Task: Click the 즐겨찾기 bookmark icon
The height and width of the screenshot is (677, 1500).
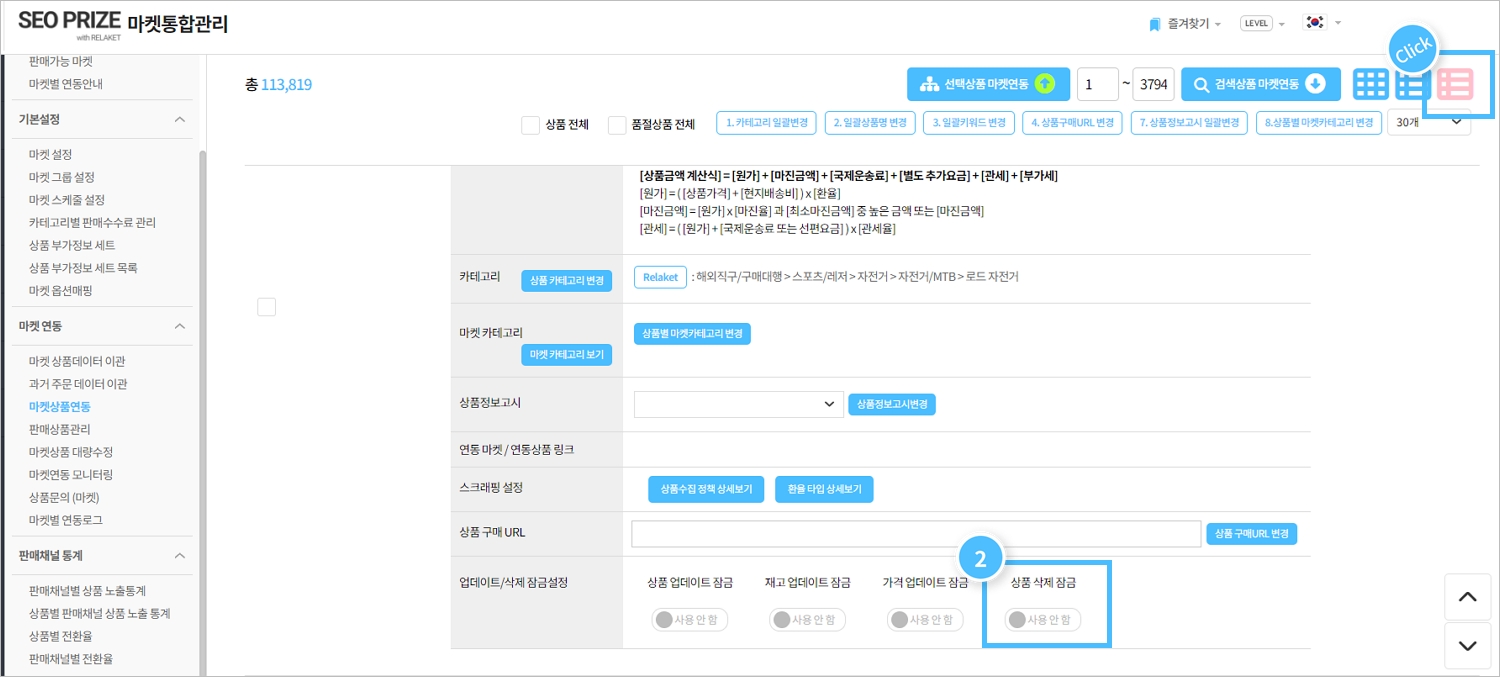Action: pos(1155,23)
